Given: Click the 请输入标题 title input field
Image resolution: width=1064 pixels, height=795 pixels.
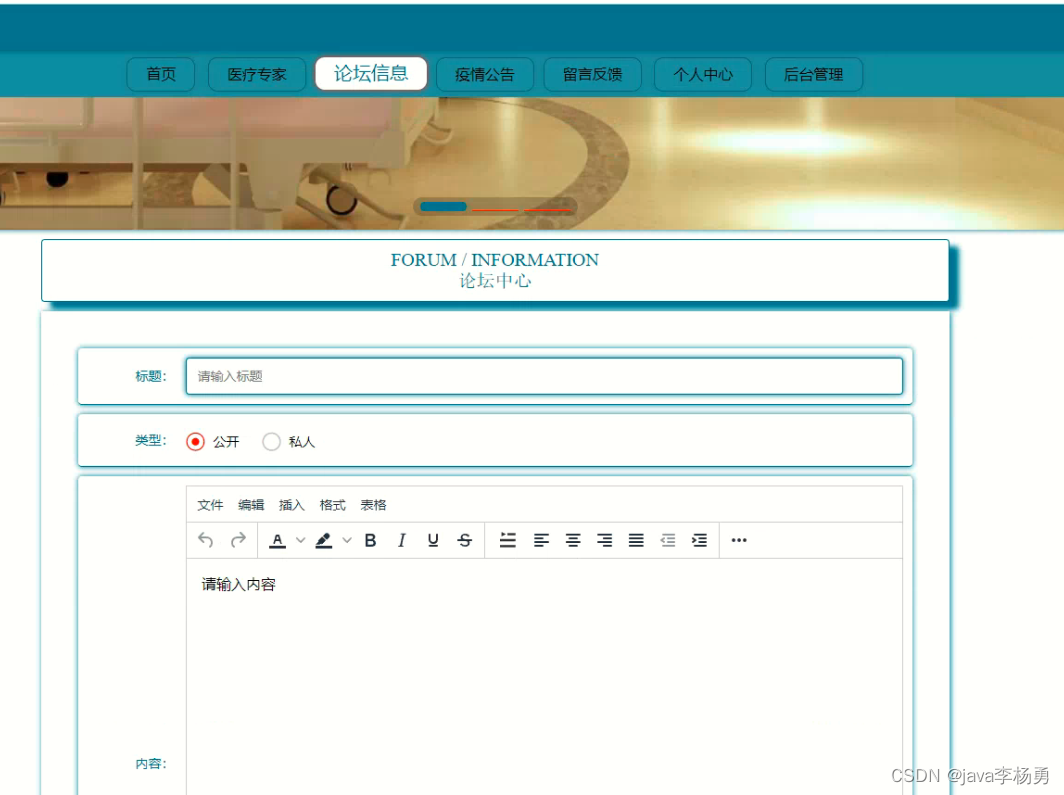Looking at the screenshot, I should [544, 376].
